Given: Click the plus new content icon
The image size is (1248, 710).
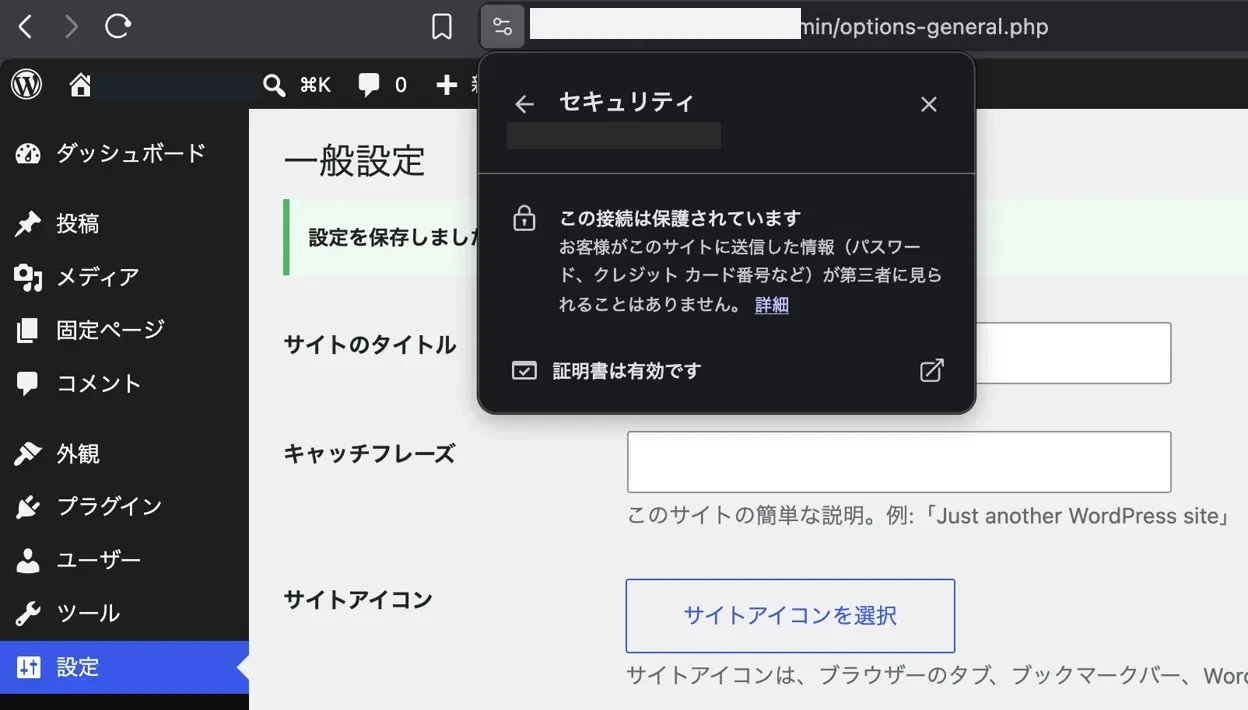Looking at the screenshot, I should pos(447,85).
